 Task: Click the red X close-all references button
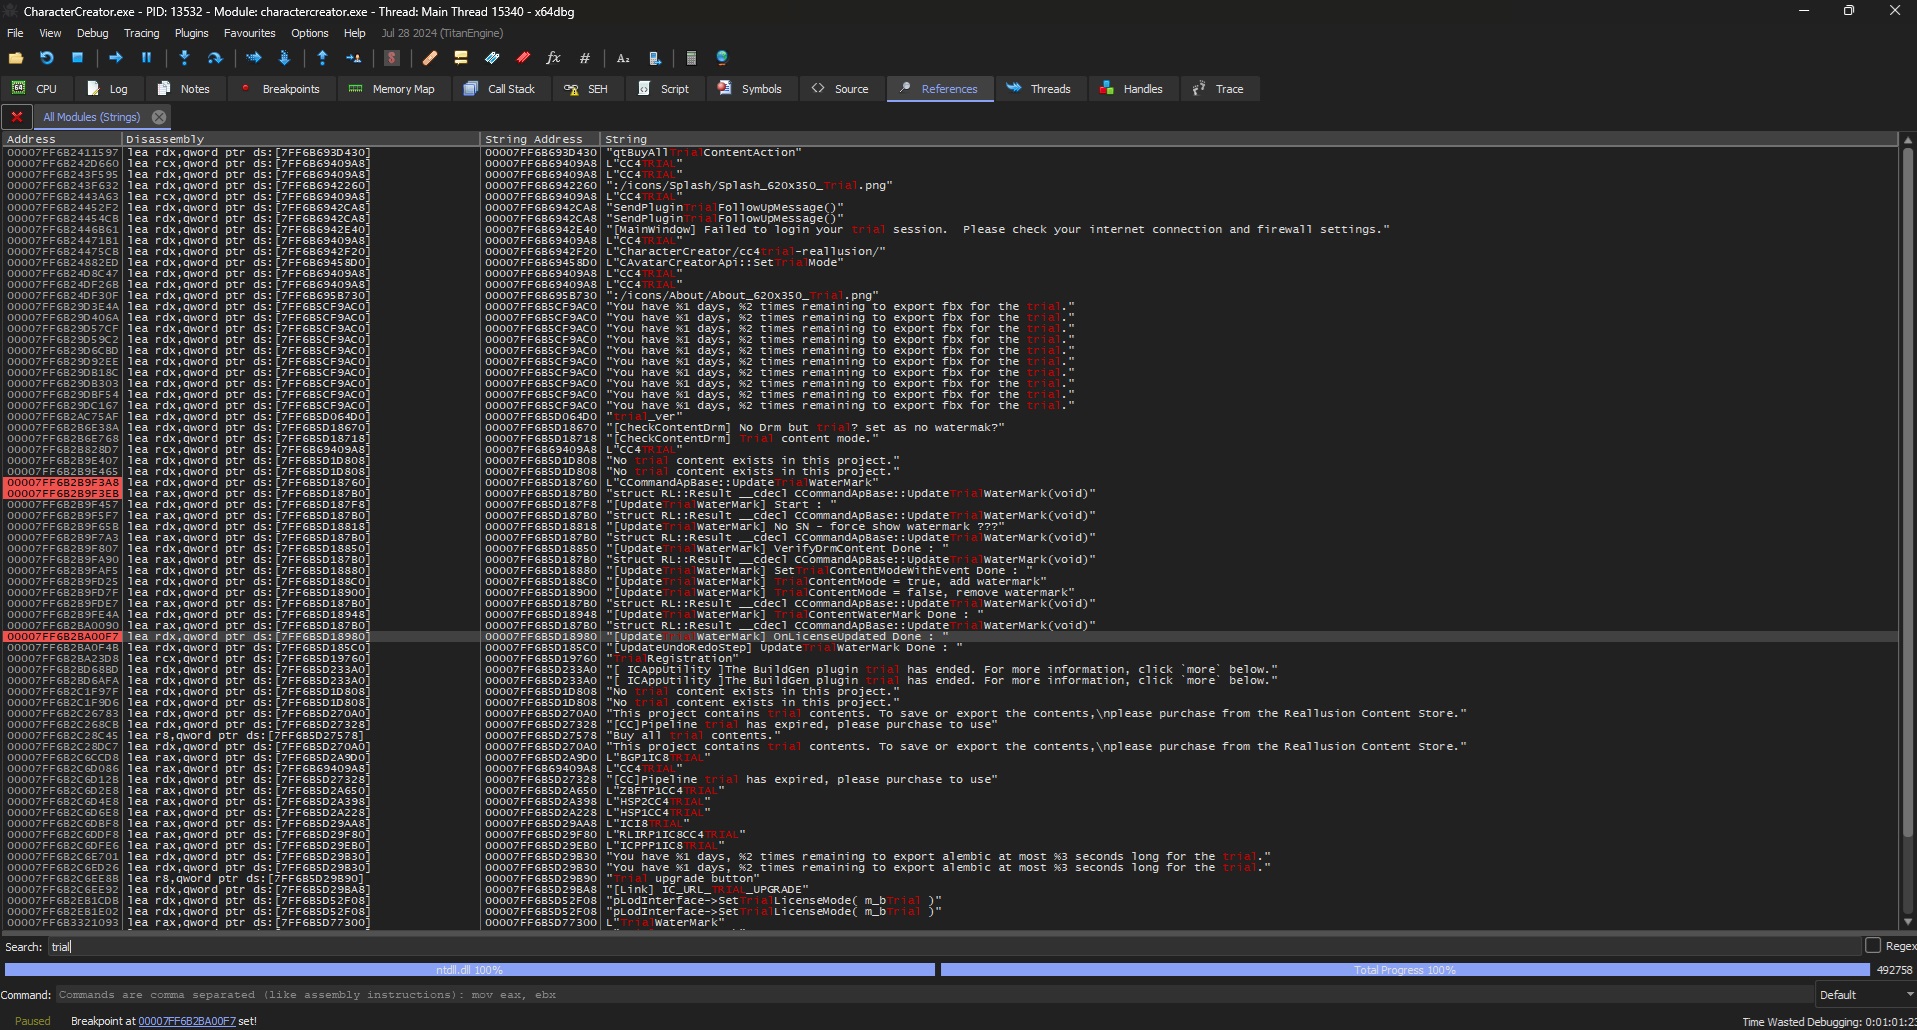coord(16,117)
